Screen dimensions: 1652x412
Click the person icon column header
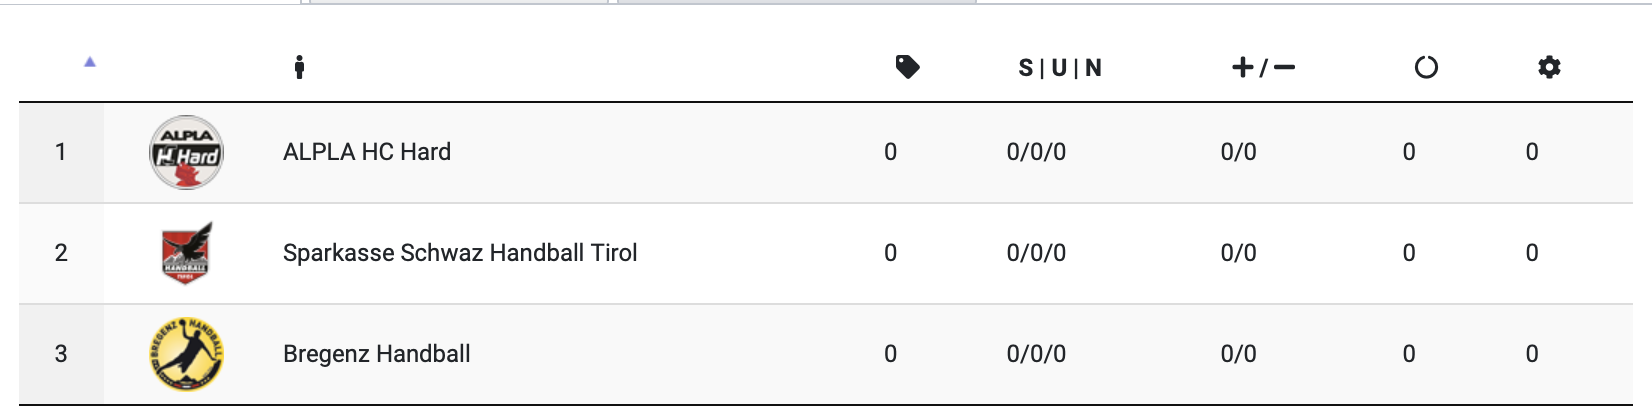click(x=299, y=67)
